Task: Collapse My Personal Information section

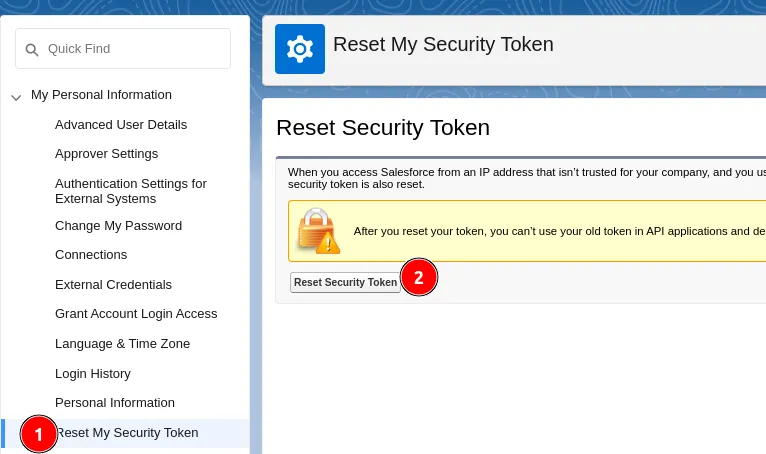Action: click(x=16, y=97)
